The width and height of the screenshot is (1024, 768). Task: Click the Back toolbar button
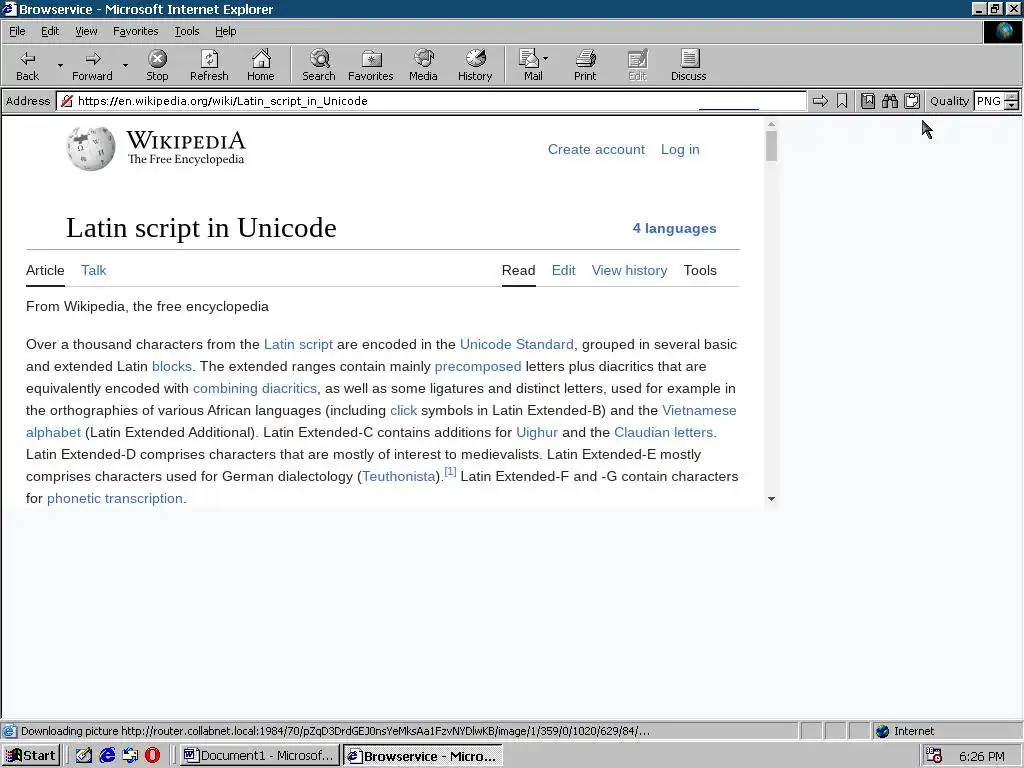tap(27, 65)
